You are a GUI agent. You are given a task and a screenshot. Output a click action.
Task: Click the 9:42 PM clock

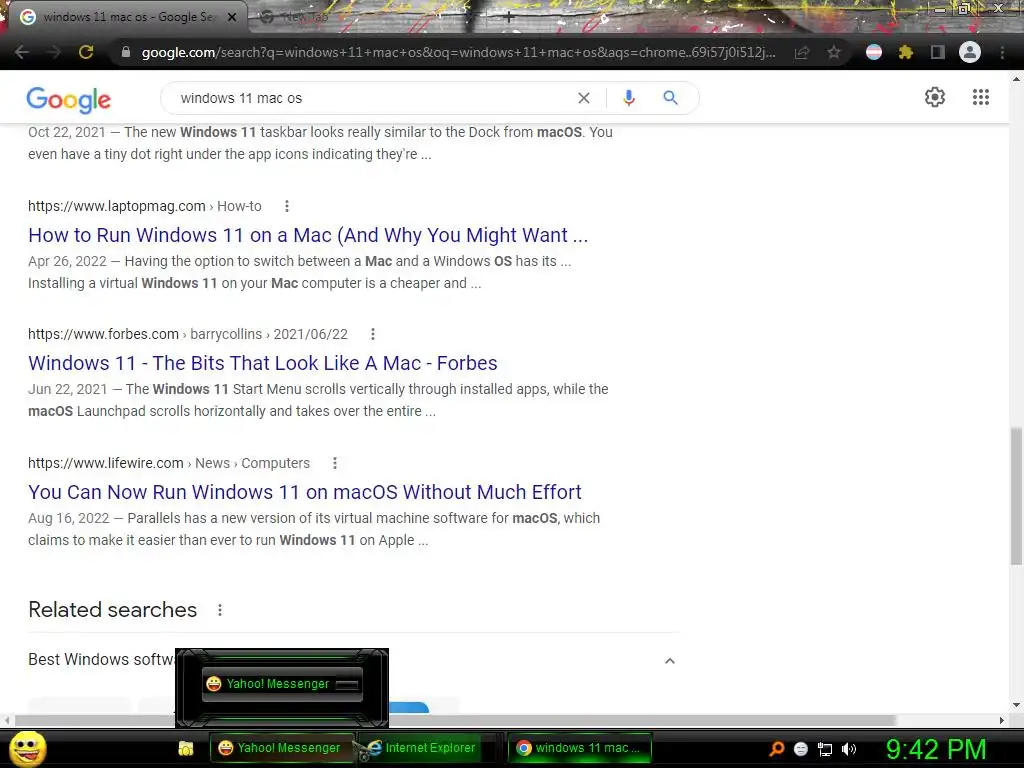(936, 749)
